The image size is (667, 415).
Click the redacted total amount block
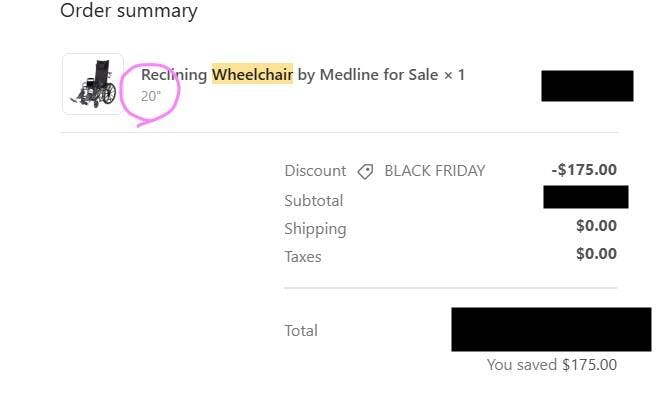[x=551, y=329]
